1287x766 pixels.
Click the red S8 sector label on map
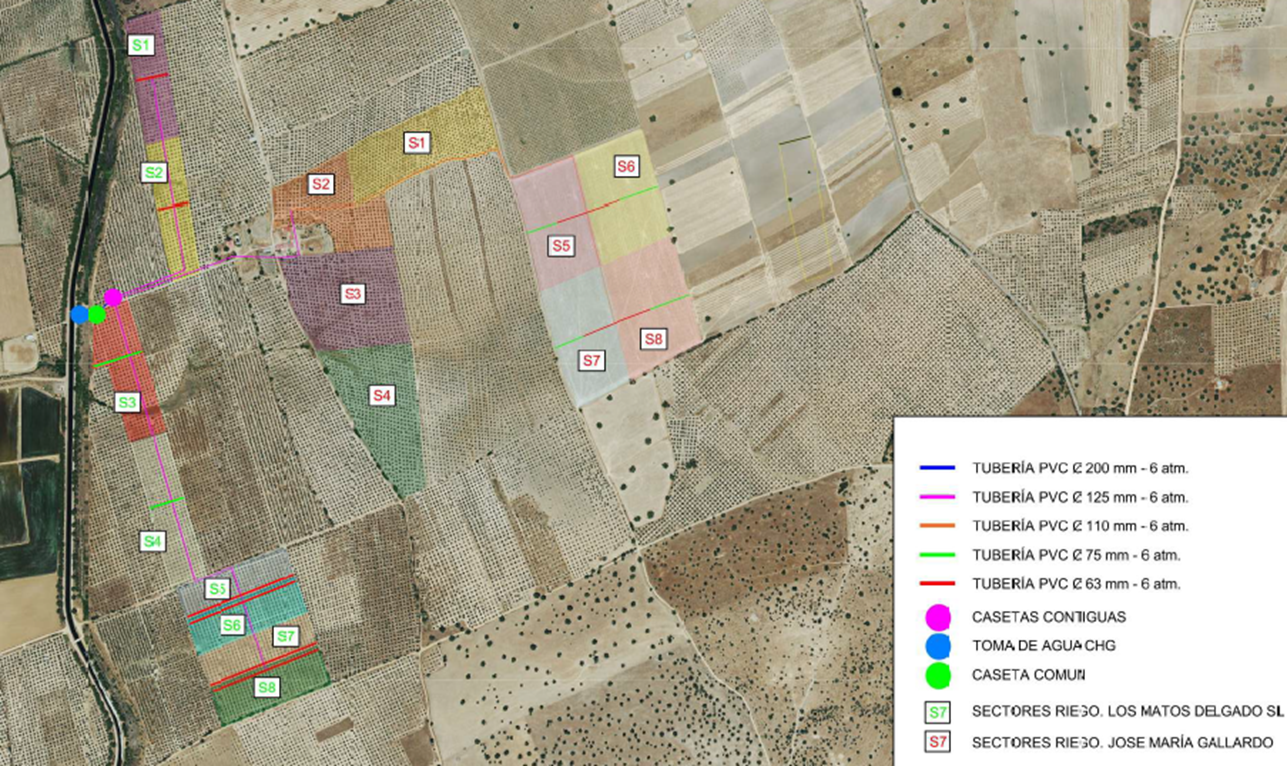click(x=653, y=340)
